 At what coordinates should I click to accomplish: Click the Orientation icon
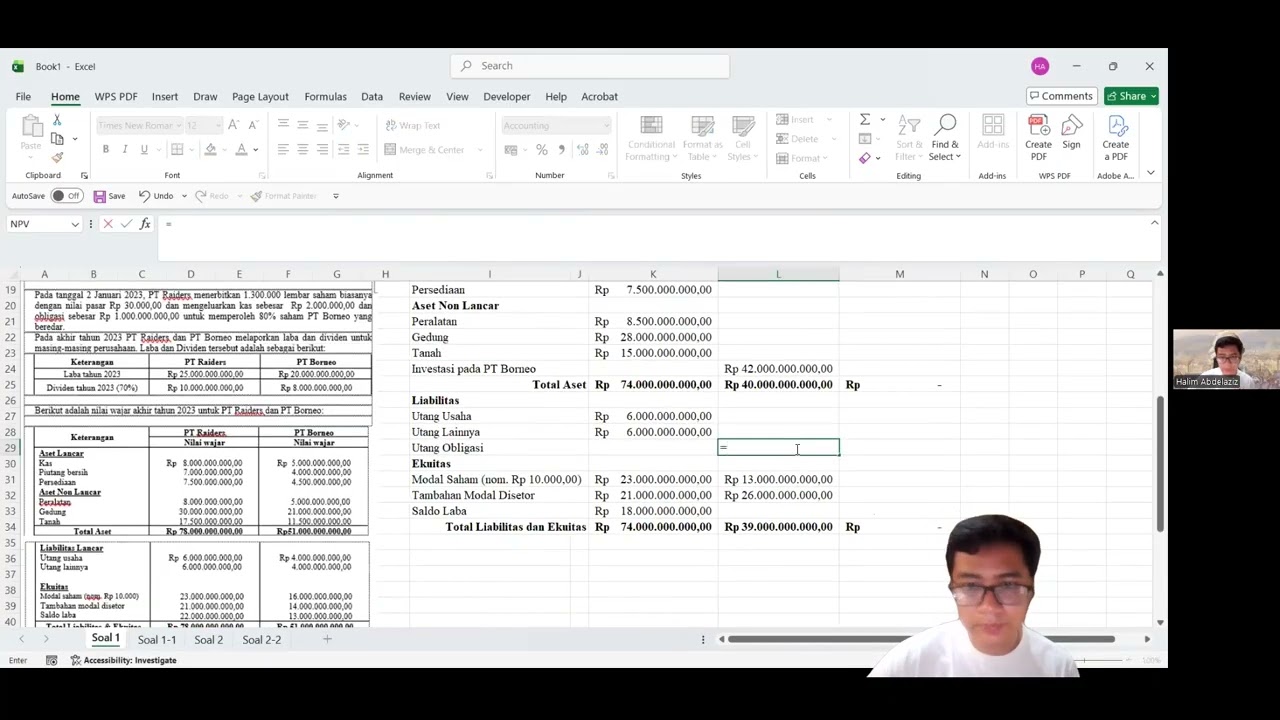click(x=344, y=125)
